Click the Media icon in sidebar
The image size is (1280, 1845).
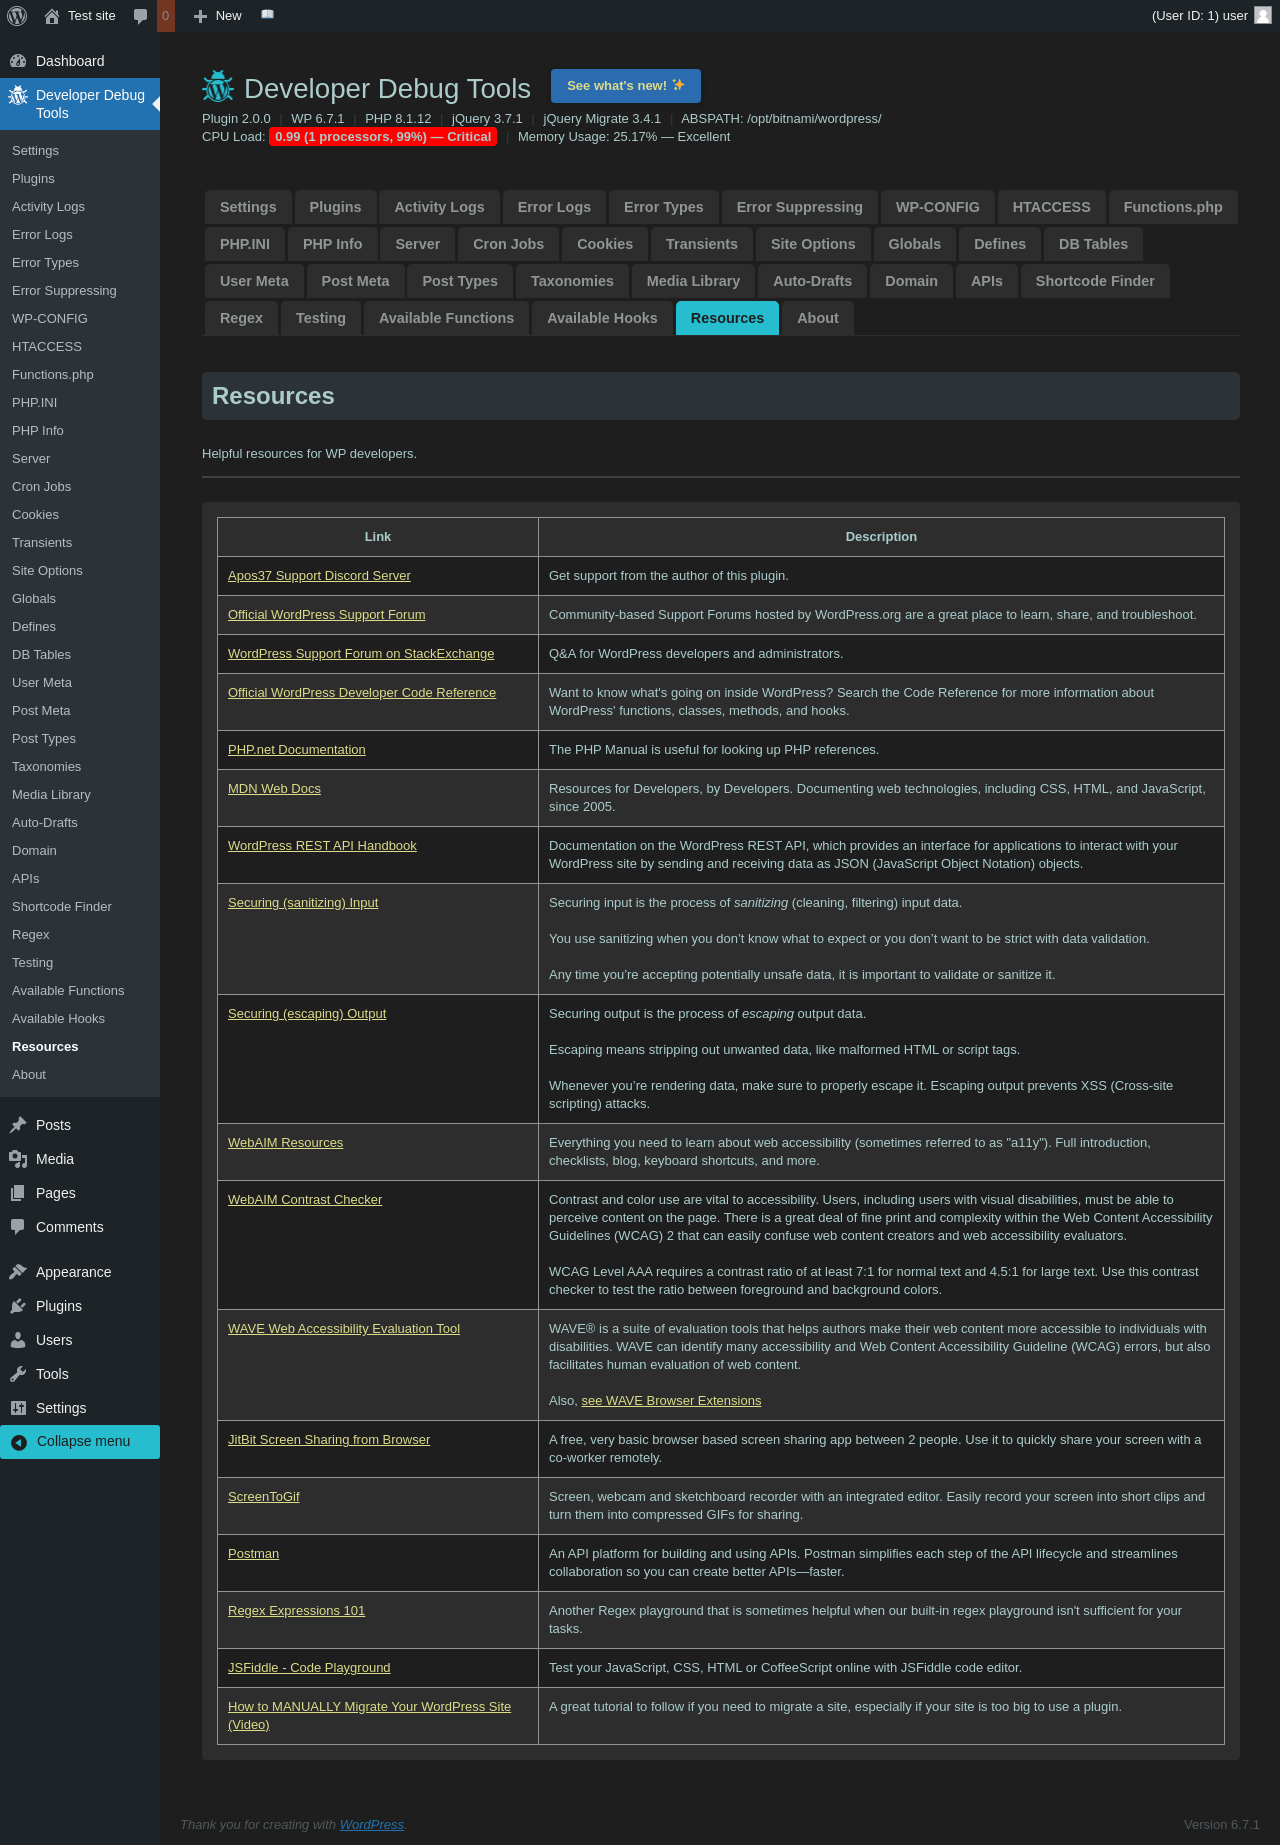point(18,1159)
